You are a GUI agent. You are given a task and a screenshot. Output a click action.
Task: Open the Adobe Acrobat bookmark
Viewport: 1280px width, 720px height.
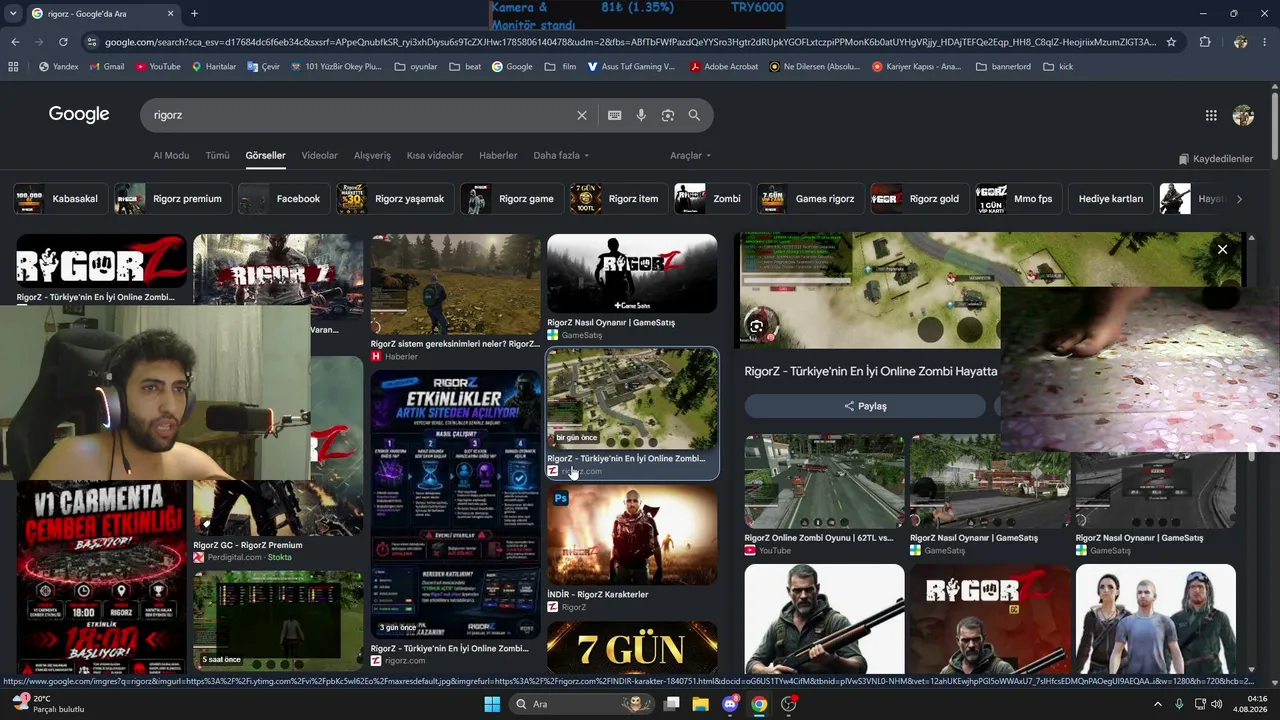coord(724,67)
